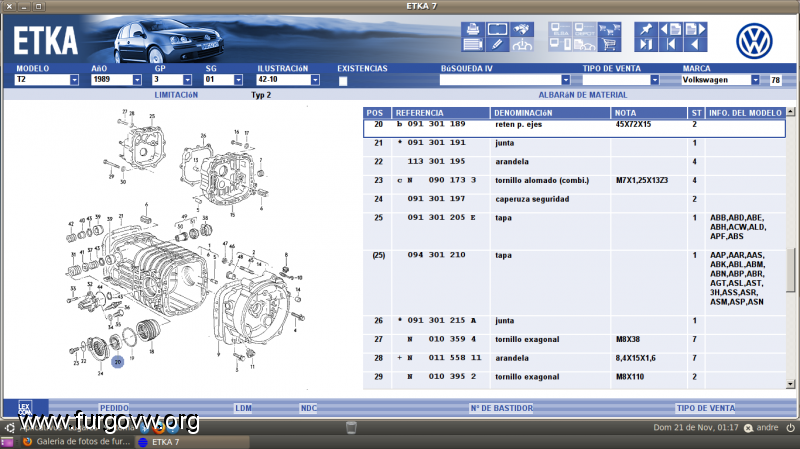Click the single left arrow back icon
The image size is (800, 449).
point(695,44)
